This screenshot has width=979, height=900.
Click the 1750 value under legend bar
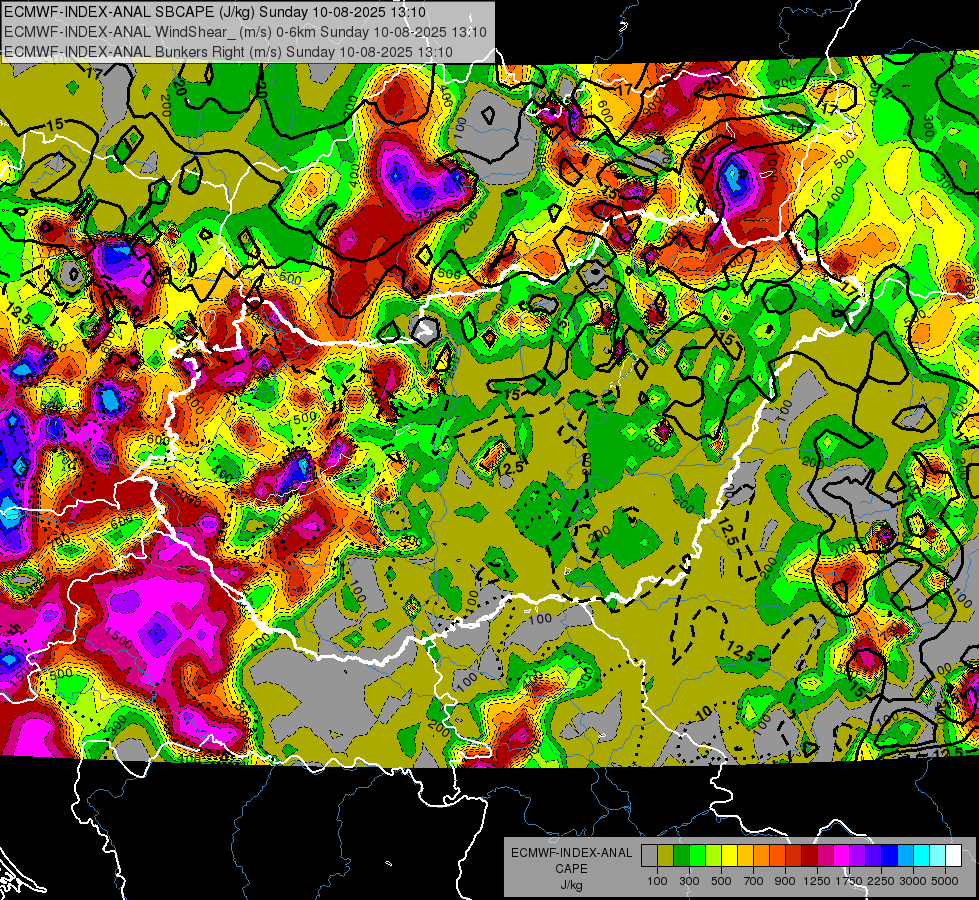(x=849, y=881)
